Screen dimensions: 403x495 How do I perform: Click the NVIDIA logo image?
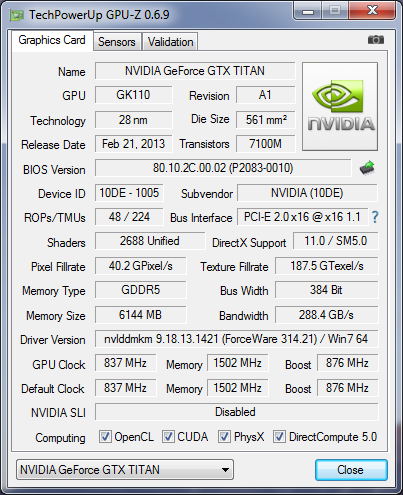340,106
